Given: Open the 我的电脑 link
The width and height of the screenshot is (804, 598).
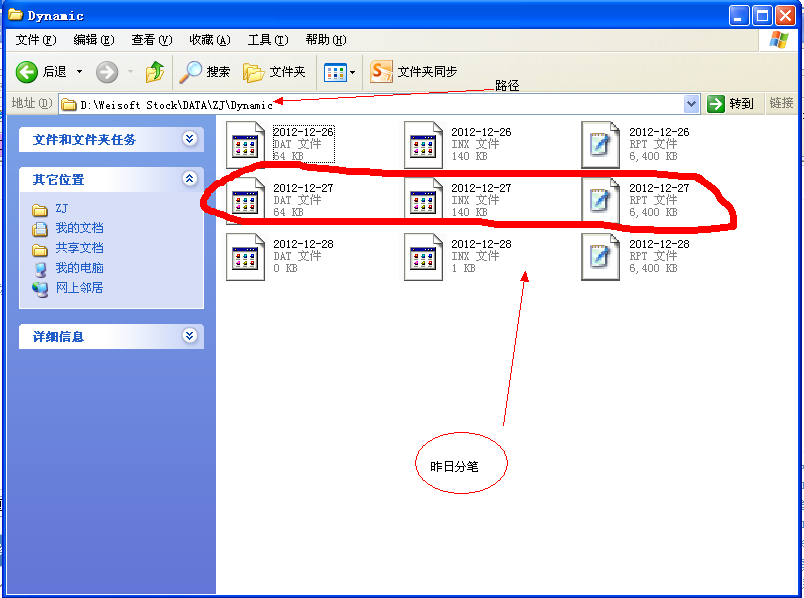Looking at the screenshot, I should [x=79, y=268].
